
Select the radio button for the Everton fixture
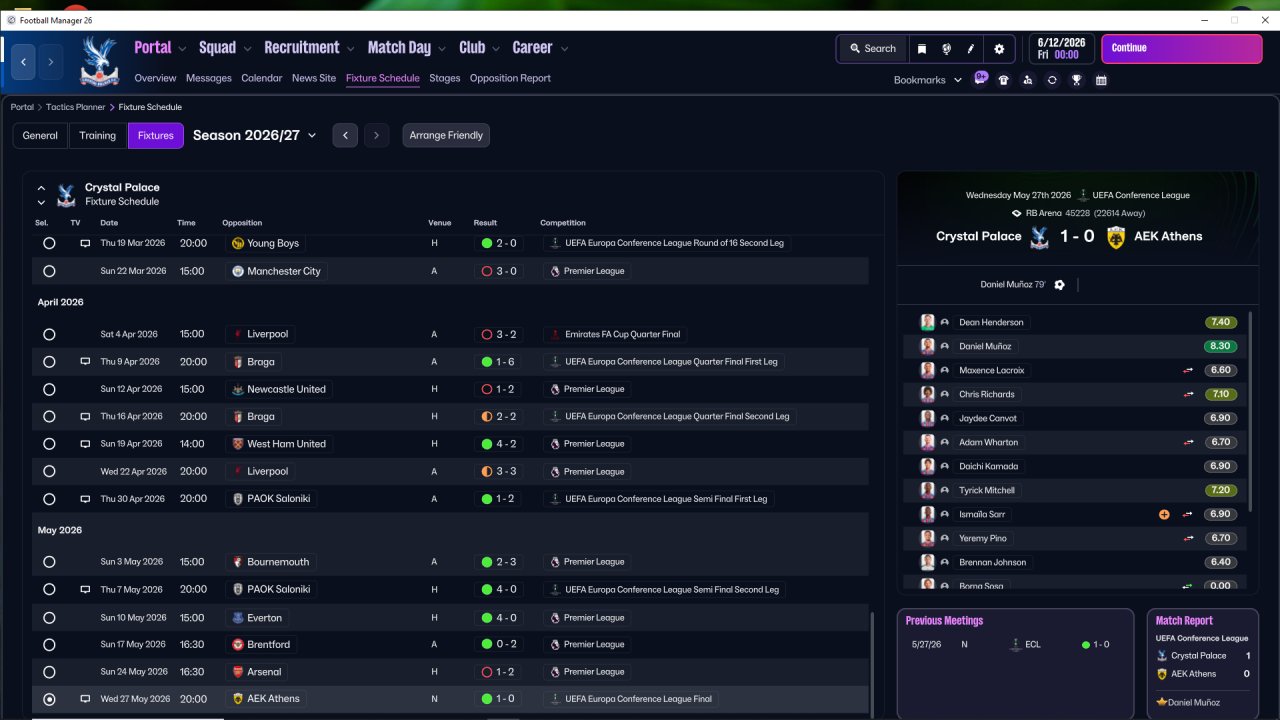click(x=49, y=617)
